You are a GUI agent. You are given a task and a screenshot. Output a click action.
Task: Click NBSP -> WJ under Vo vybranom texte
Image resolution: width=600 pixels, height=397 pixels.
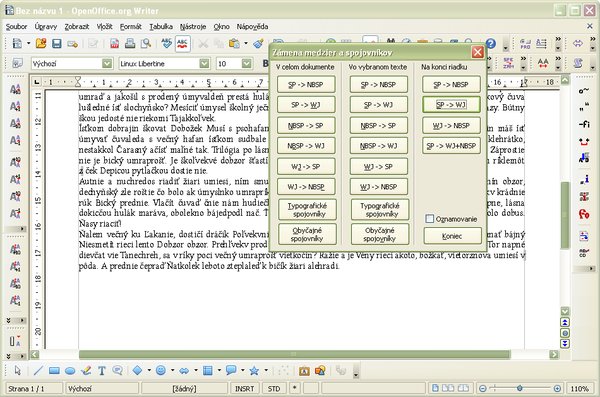(379, 146)
